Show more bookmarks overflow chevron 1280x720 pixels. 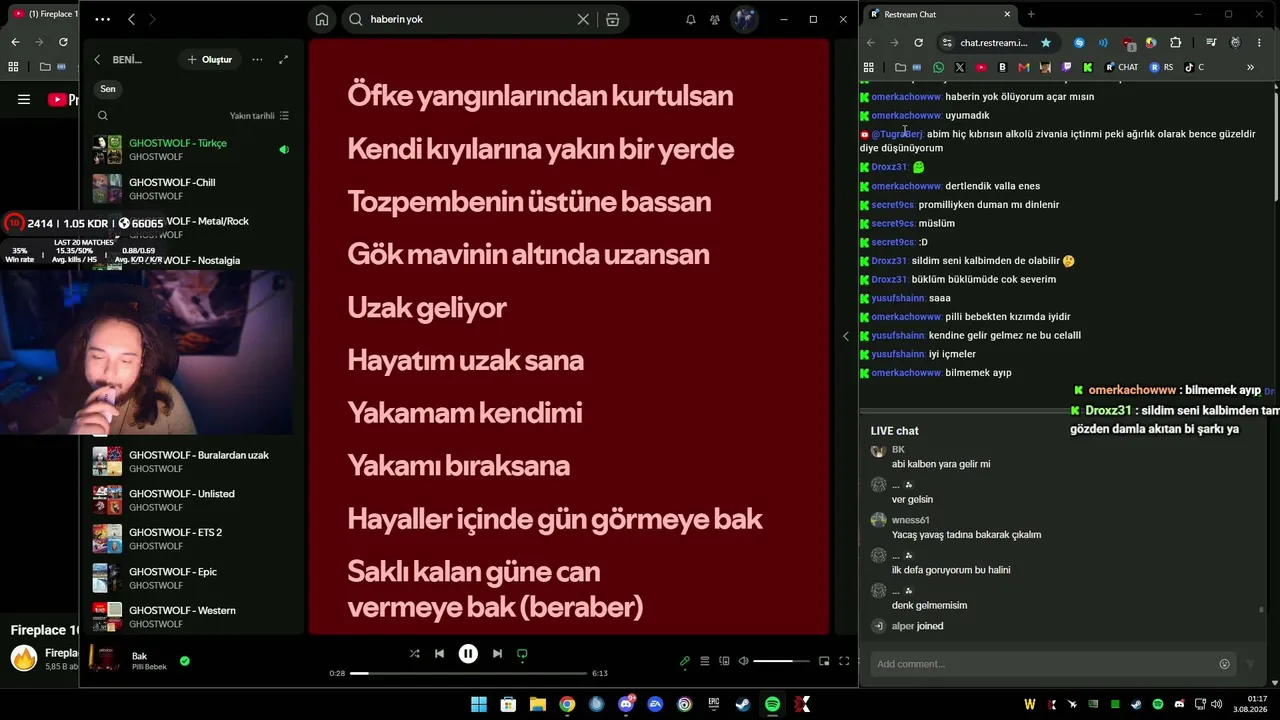tap(1250, 68)
